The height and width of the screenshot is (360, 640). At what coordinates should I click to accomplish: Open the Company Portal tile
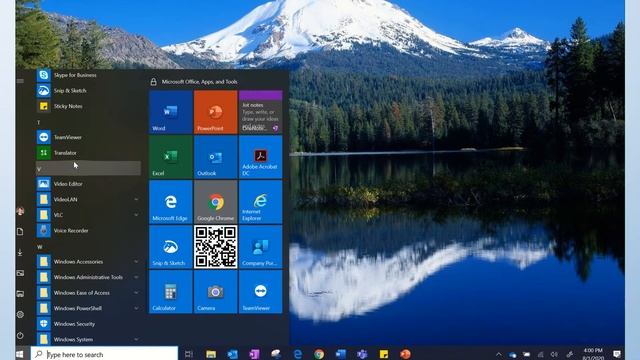pos(260,247)
